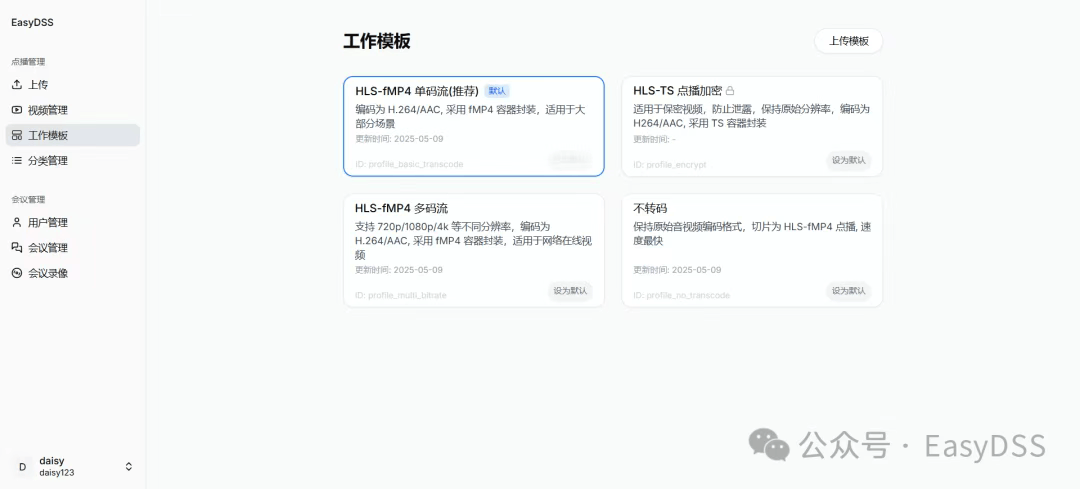Open 视频管理 in the sidebar
This screenshot has width=1080, height=489.
pyautogui.click(x=48, y=110)
